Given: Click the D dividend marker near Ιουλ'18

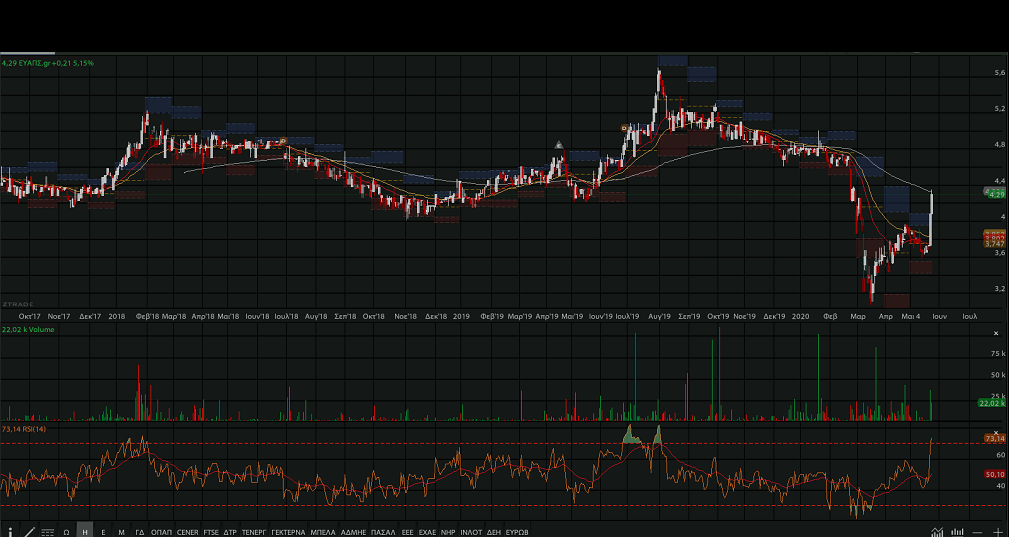Looking at the screenshot, I should 284,141.
